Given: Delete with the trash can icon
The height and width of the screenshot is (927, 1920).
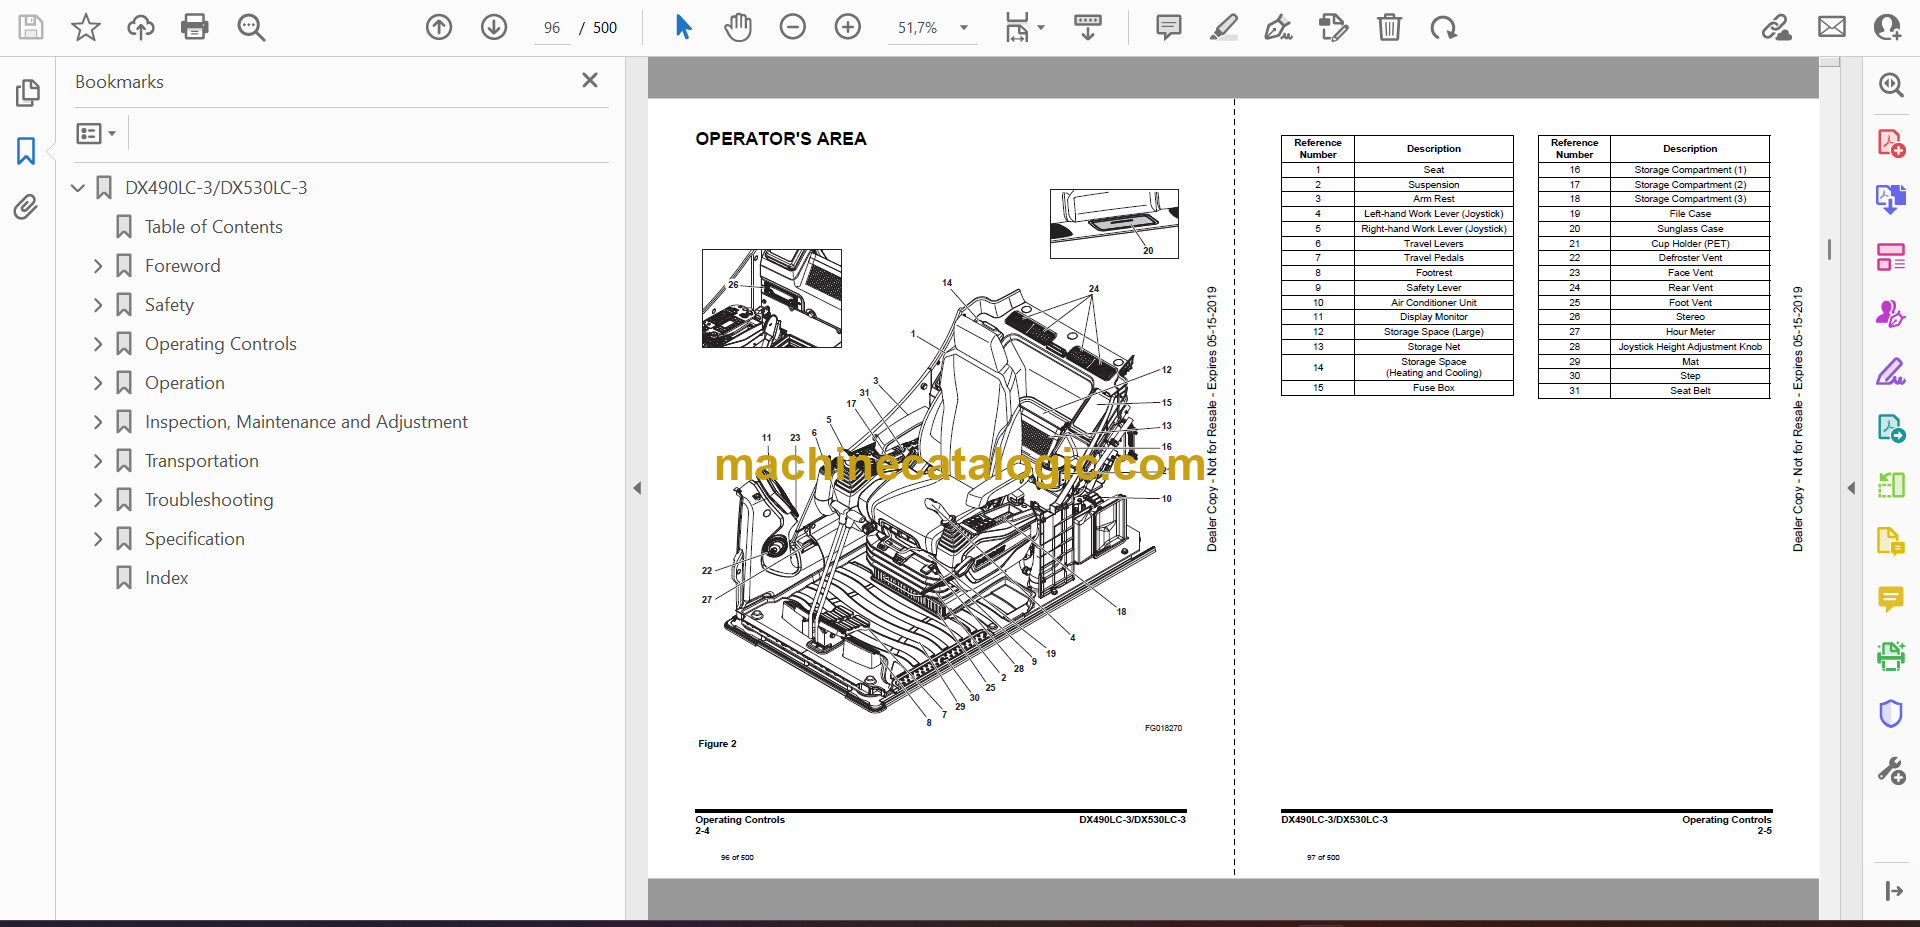Looking at the screenshot, I should click(x=1389, y=27).
